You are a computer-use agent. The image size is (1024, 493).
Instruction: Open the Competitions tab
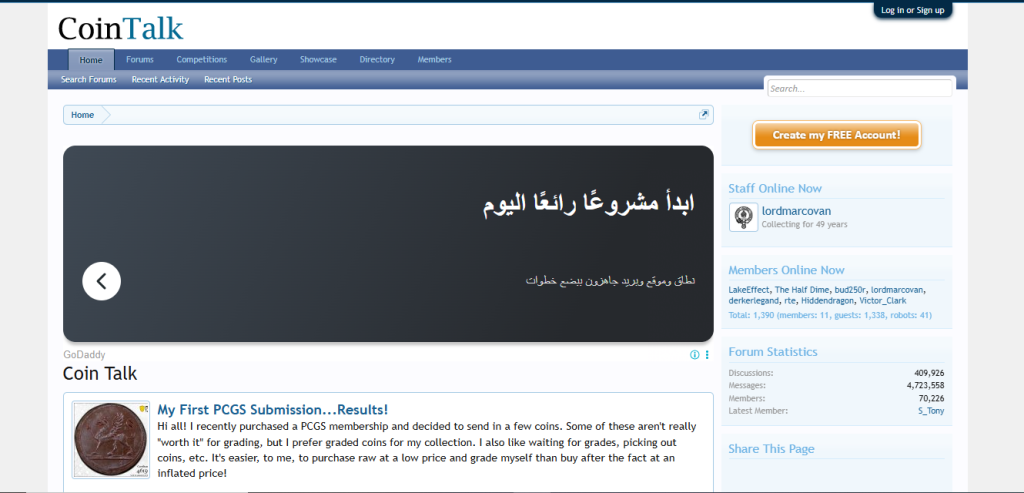click(x=202, y=59)
